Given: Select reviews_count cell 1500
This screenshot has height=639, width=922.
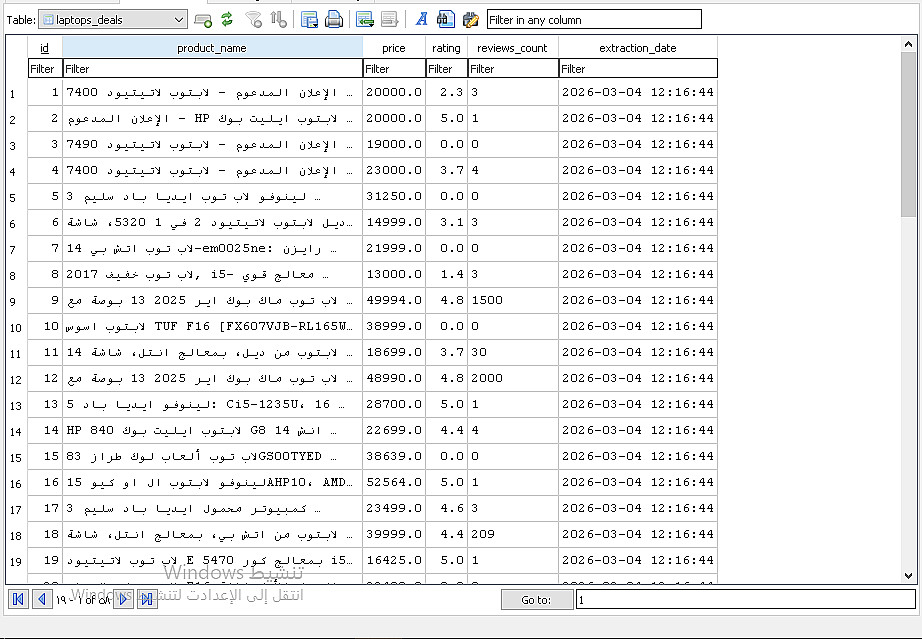Looking at the screenshot, I should click(513, 300).
